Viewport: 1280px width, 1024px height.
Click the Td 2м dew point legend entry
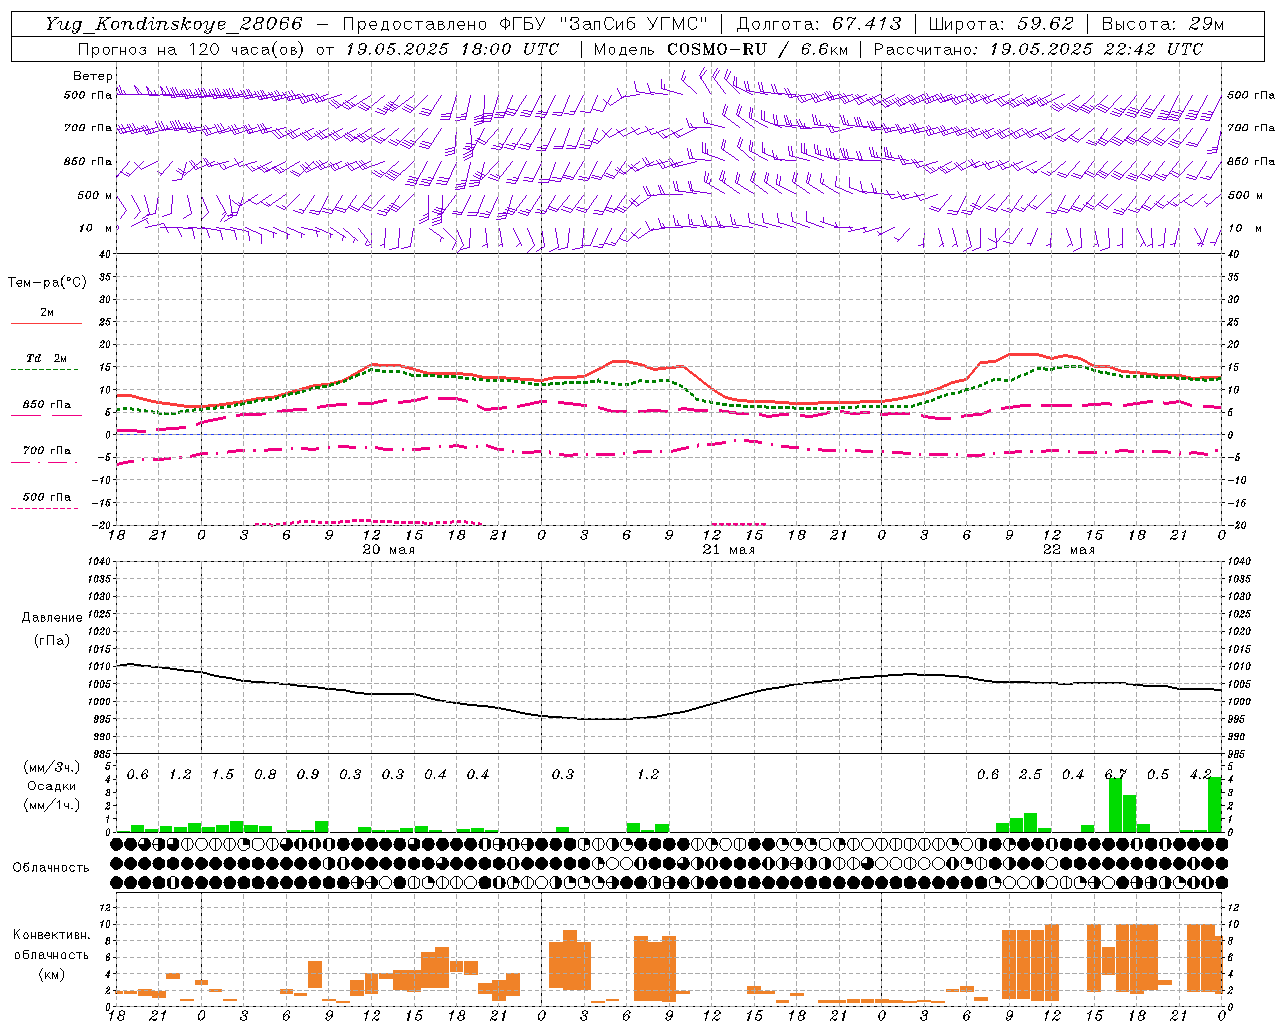(46, 358)
